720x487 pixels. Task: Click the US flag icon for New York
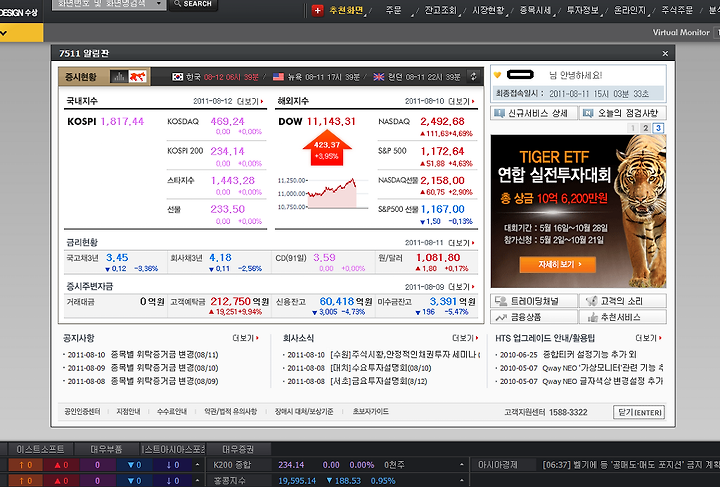pos(278,77)
